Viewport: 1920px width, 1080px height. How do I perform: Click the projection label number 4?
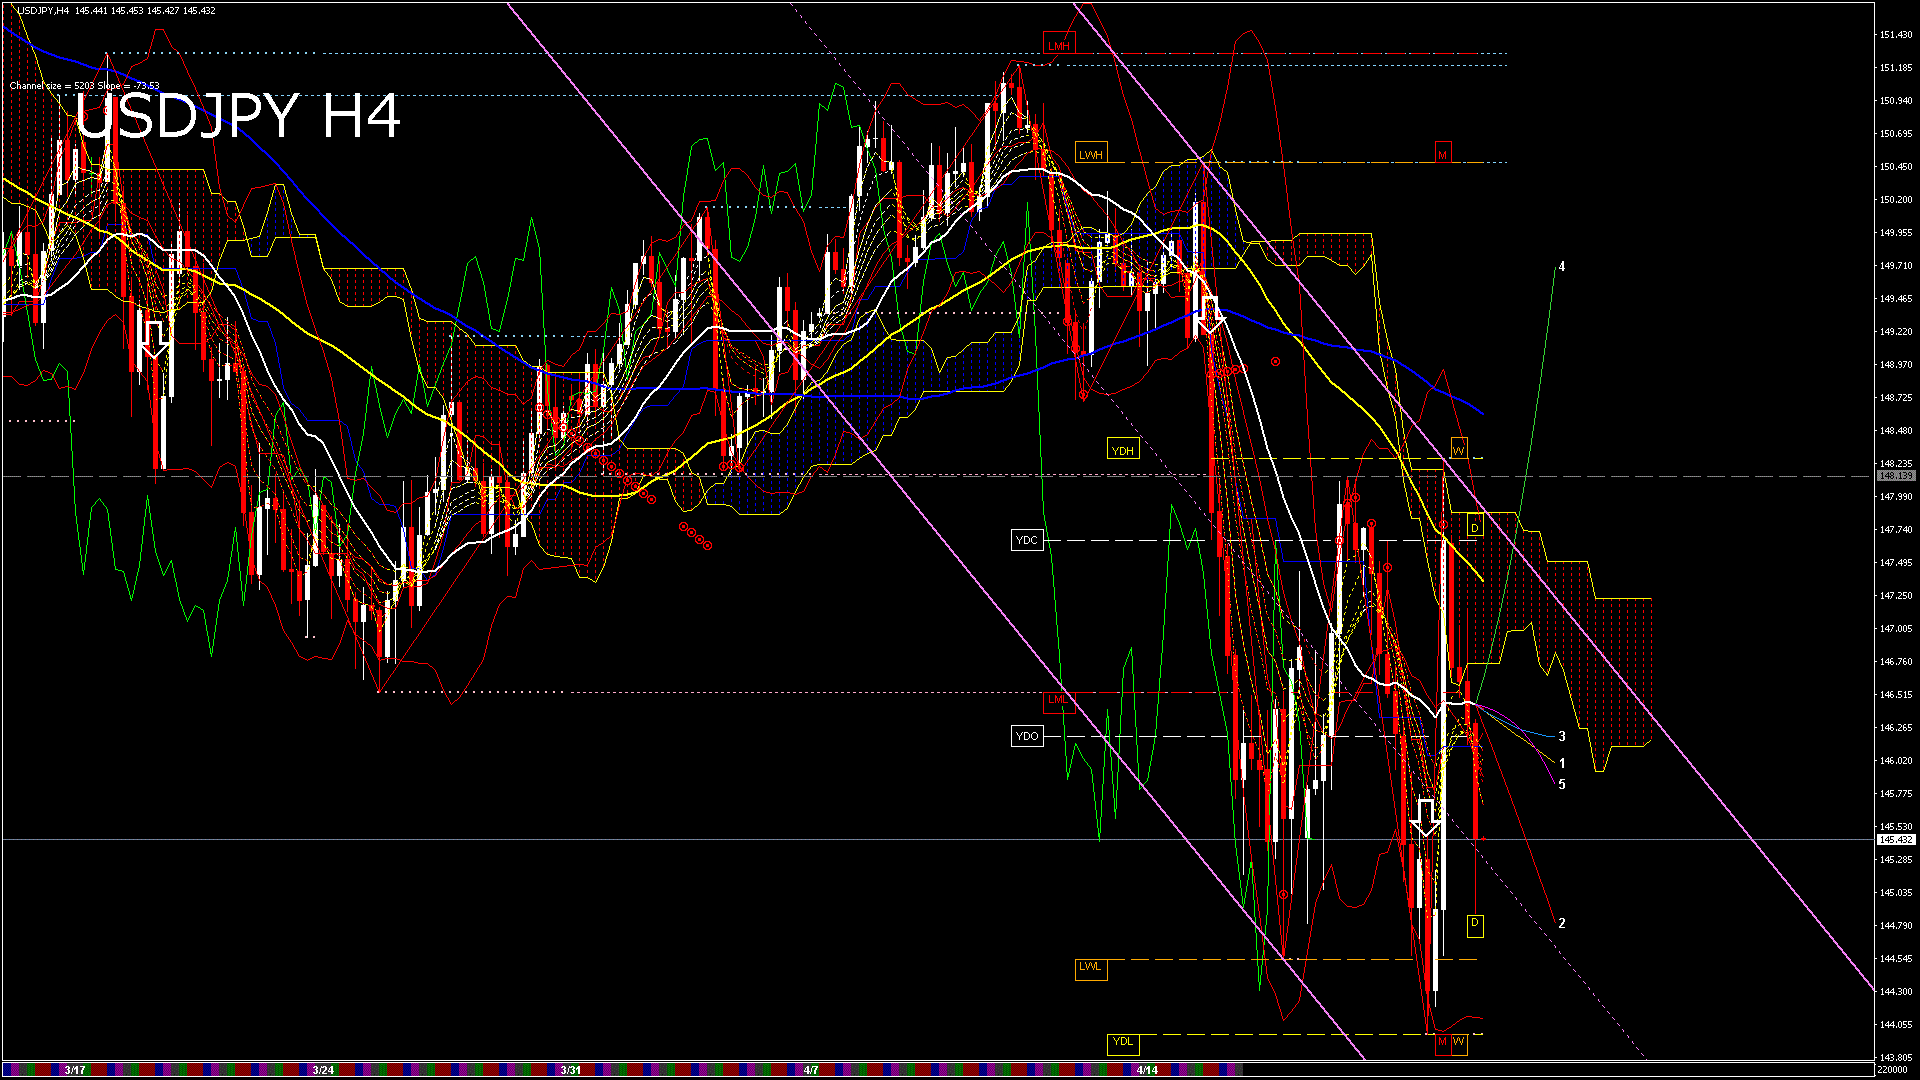(1562, 267)
